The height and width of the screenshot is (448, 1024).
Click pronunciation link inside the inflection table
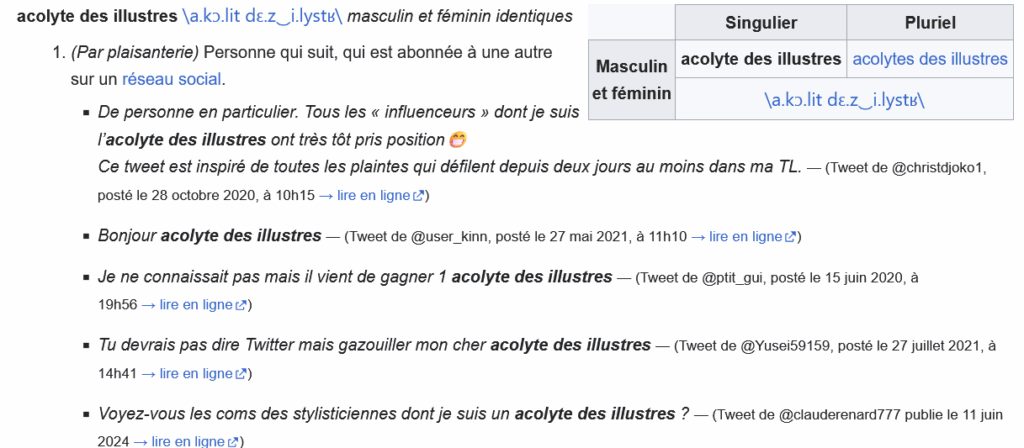pos(843,100)
